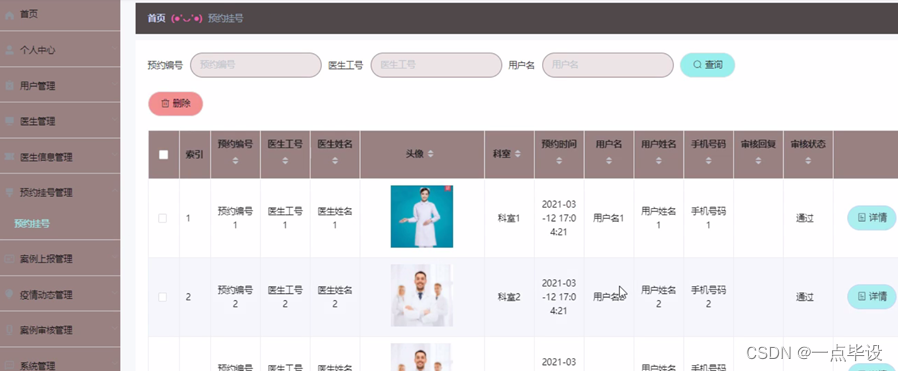Viewport: 898px width, 371px height.
Task: Focus the 预约编号 search field
Action: tap(255, 65)
